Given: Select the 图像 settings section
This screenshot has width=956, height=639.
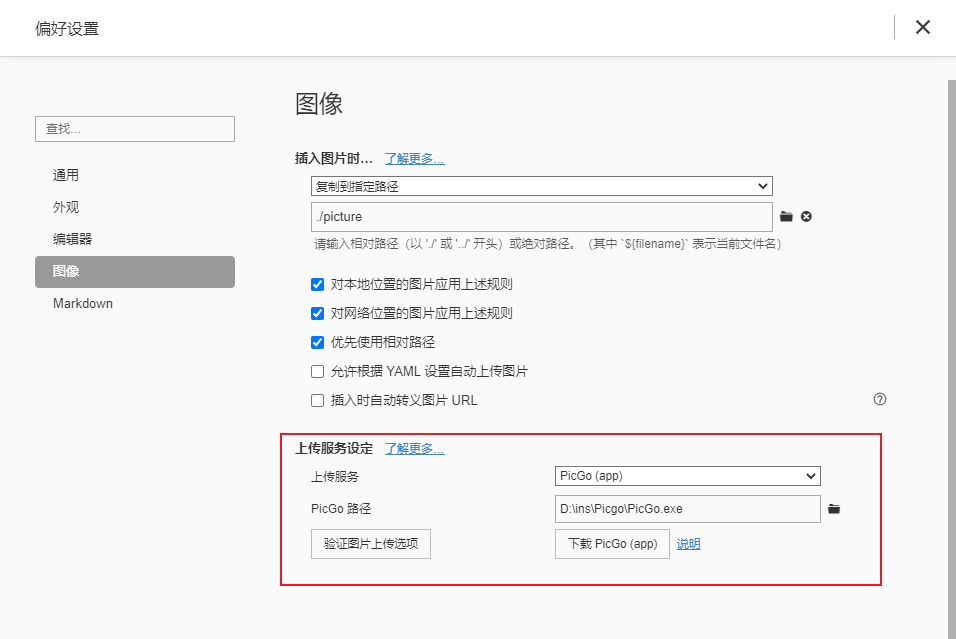Looking at the screenshot, I should tap(135, 271).
